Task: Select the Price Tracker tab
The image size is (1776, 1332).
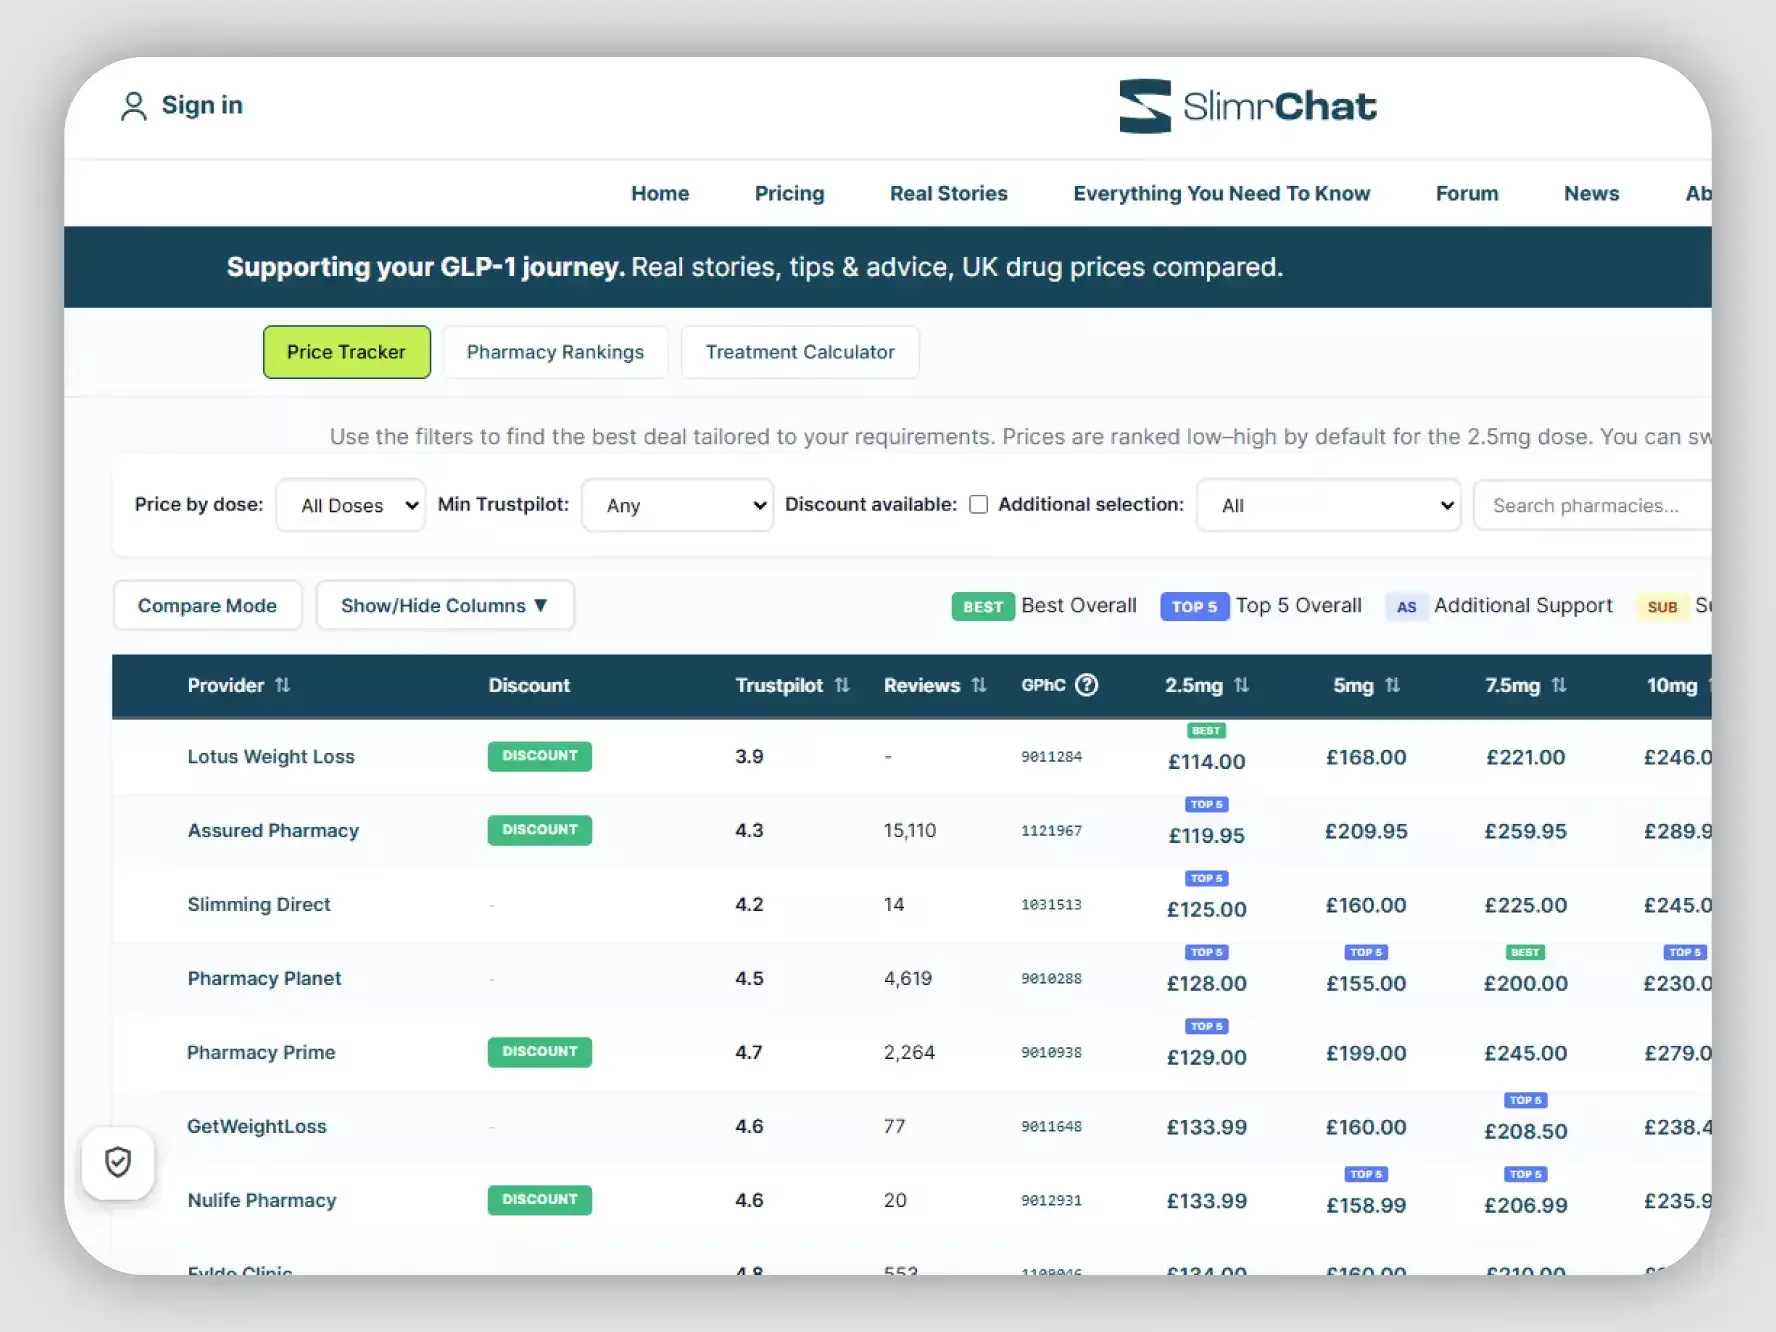Action: click(x=347, y=352)
